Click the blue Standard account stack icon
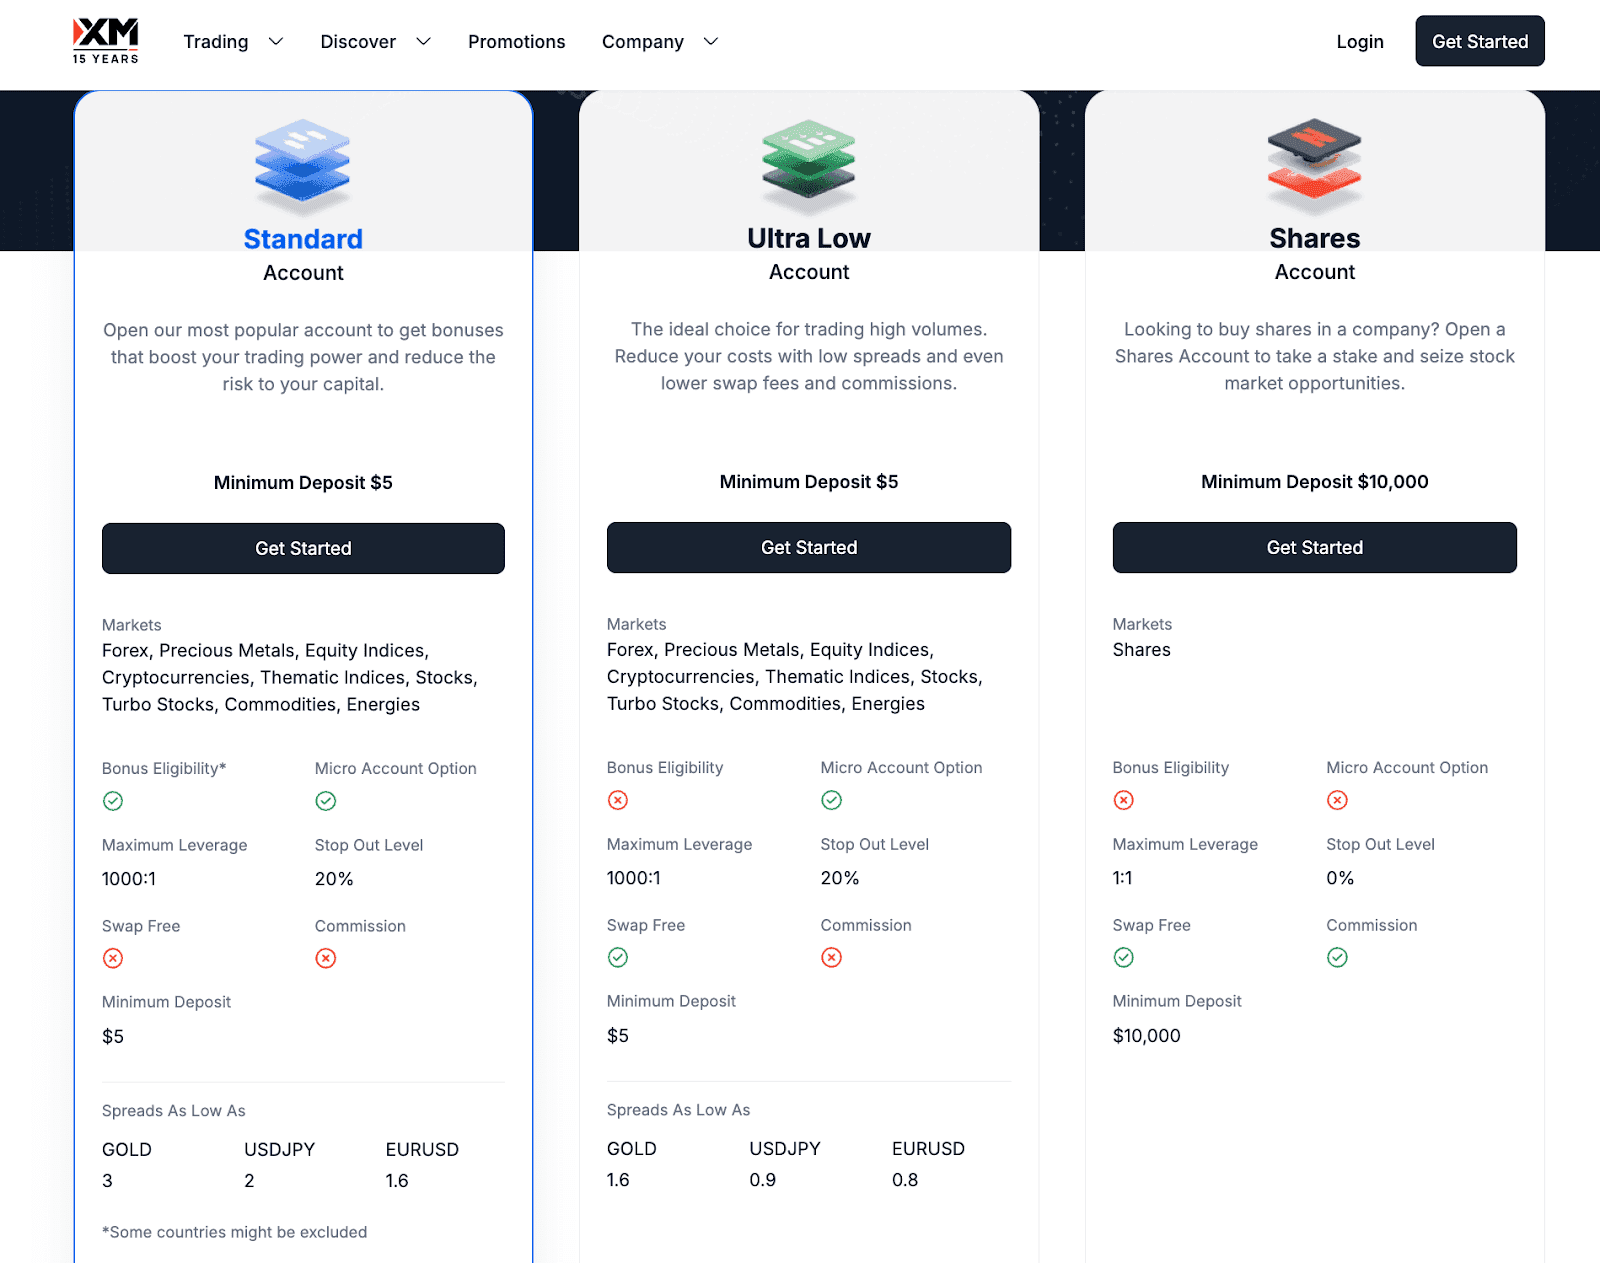The width and height of the screenshot is (1600, 1263). pos(303,166)
